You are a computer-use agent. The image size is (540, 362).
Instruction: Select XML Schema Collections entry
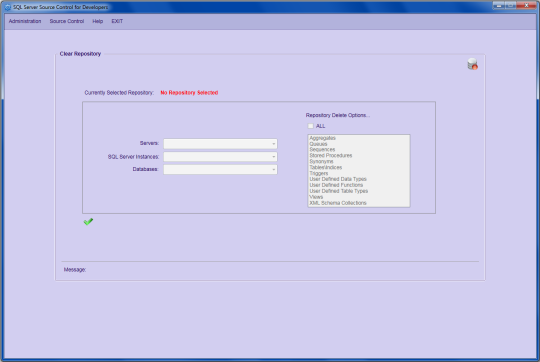338,203
